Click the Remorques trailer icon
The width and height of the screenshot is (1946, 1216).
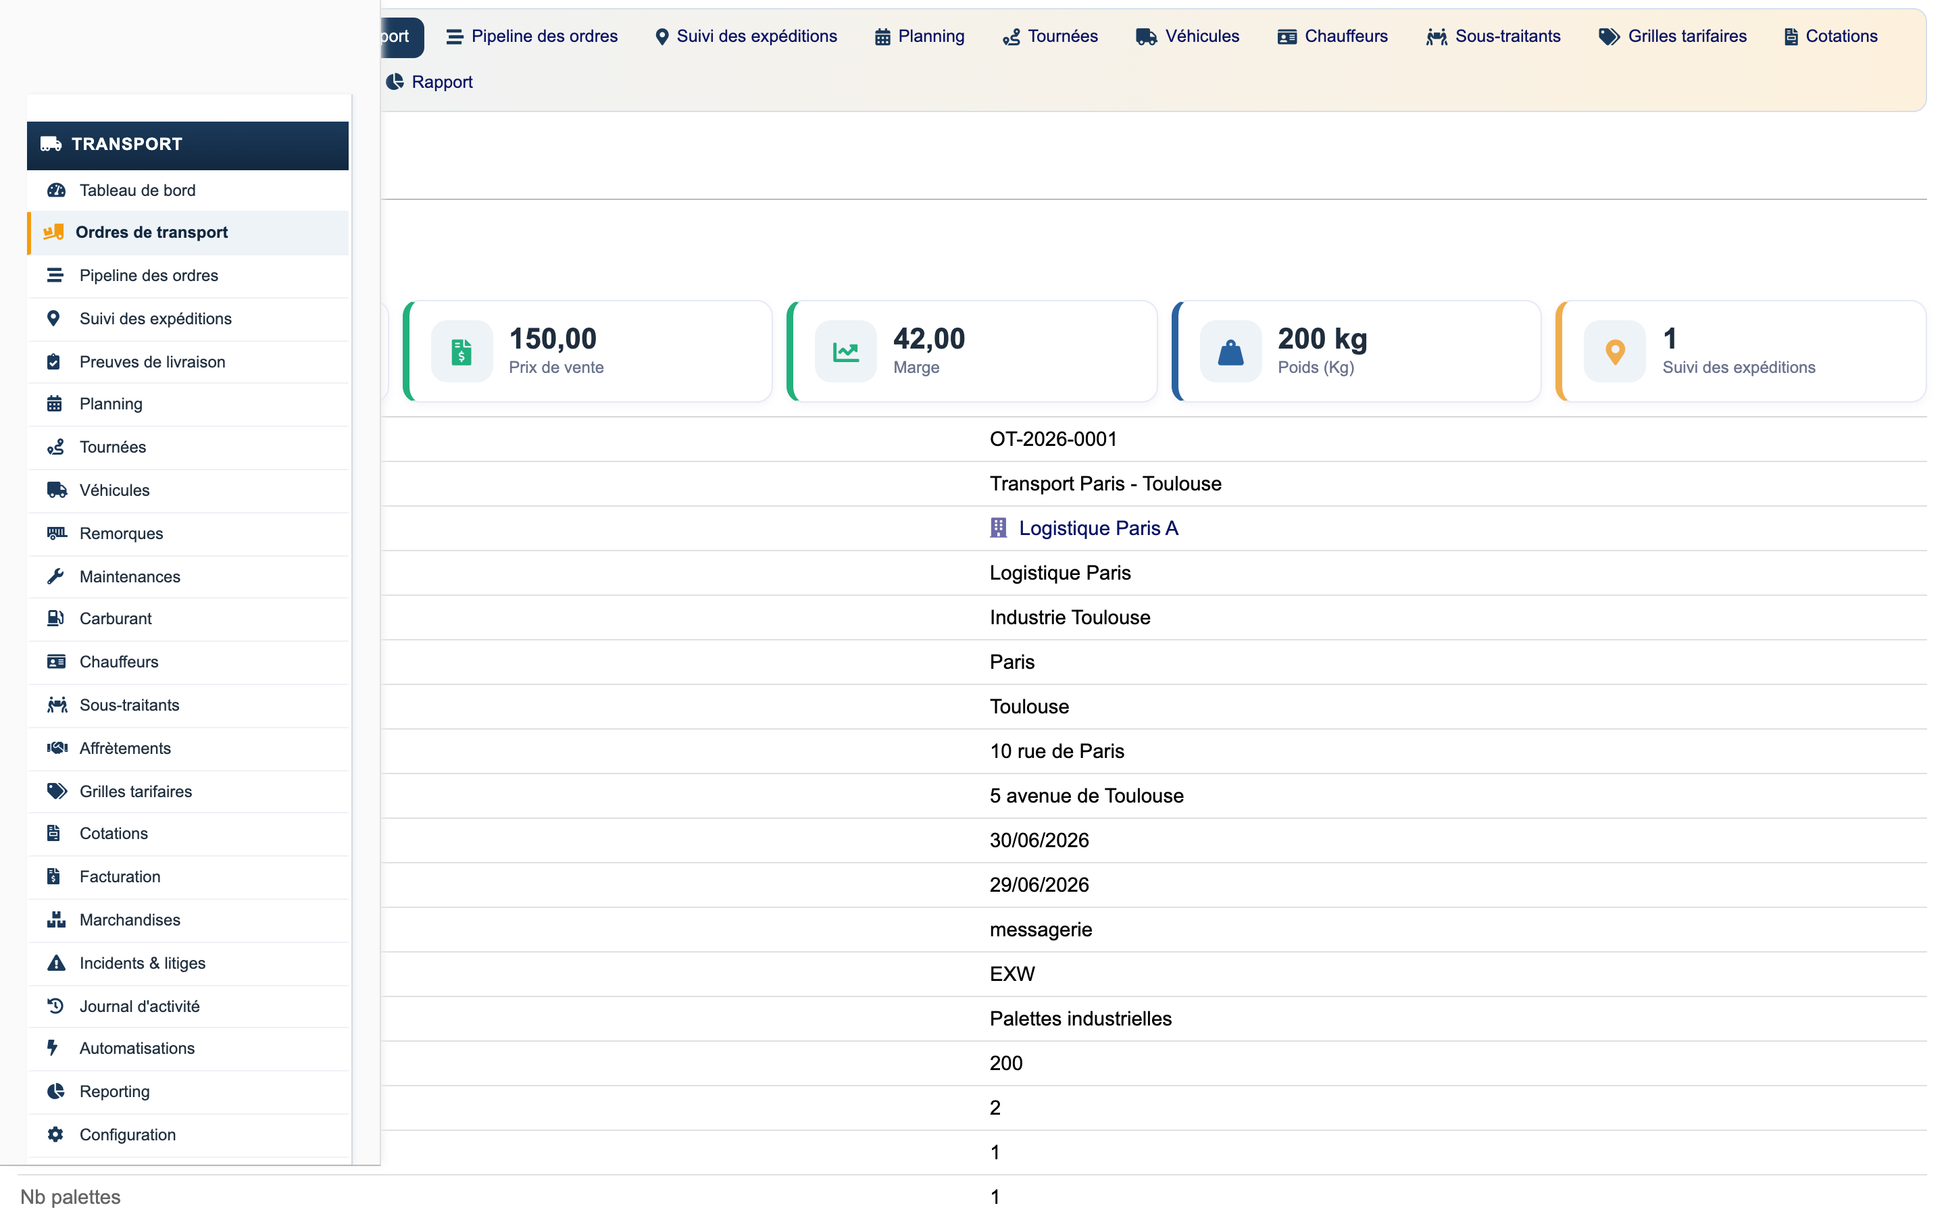(x=57, y=533)
